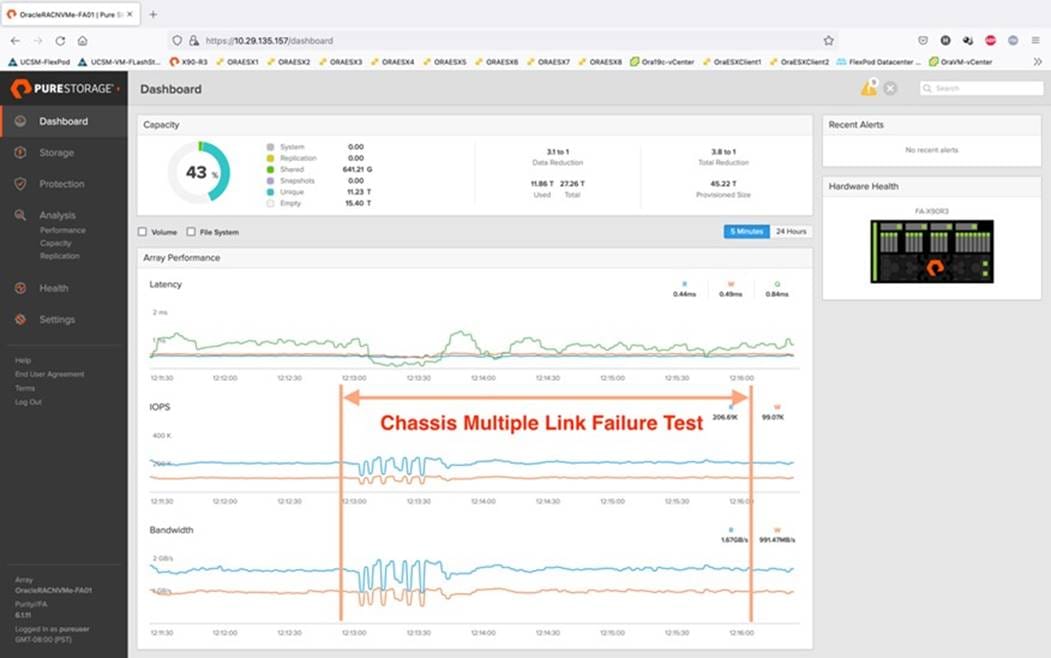The image size is (1051, 658).
Task: Click the 43% capacity donut chart
Action: tap(198, 172)
